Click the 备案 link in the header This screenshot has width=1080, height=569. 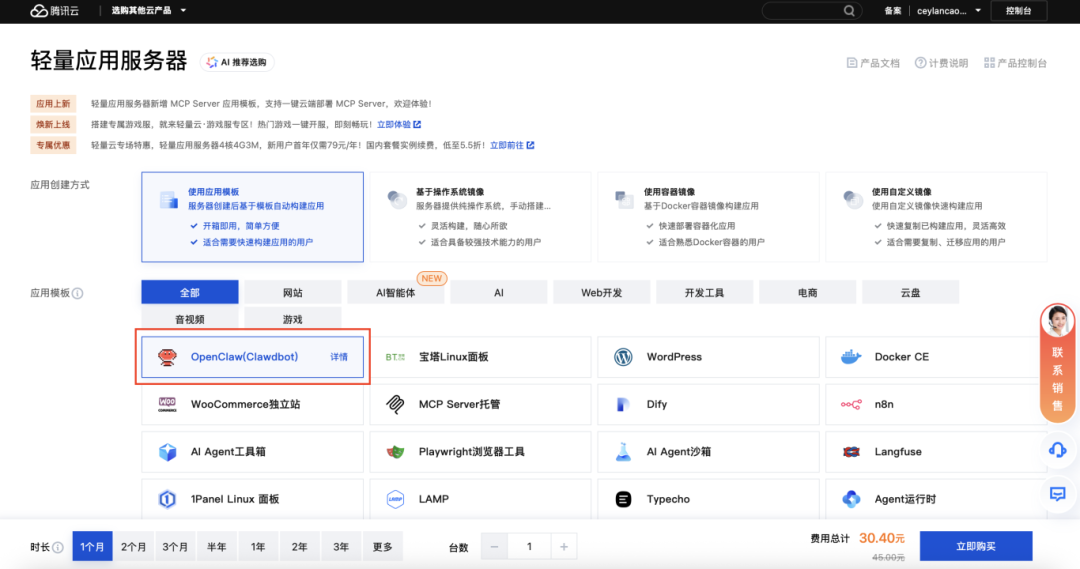(x=893, y=10)
